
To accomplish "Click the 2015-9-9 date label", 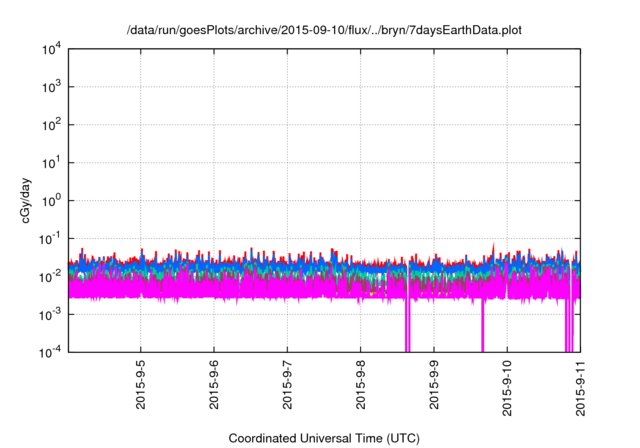I will [434, 385].
